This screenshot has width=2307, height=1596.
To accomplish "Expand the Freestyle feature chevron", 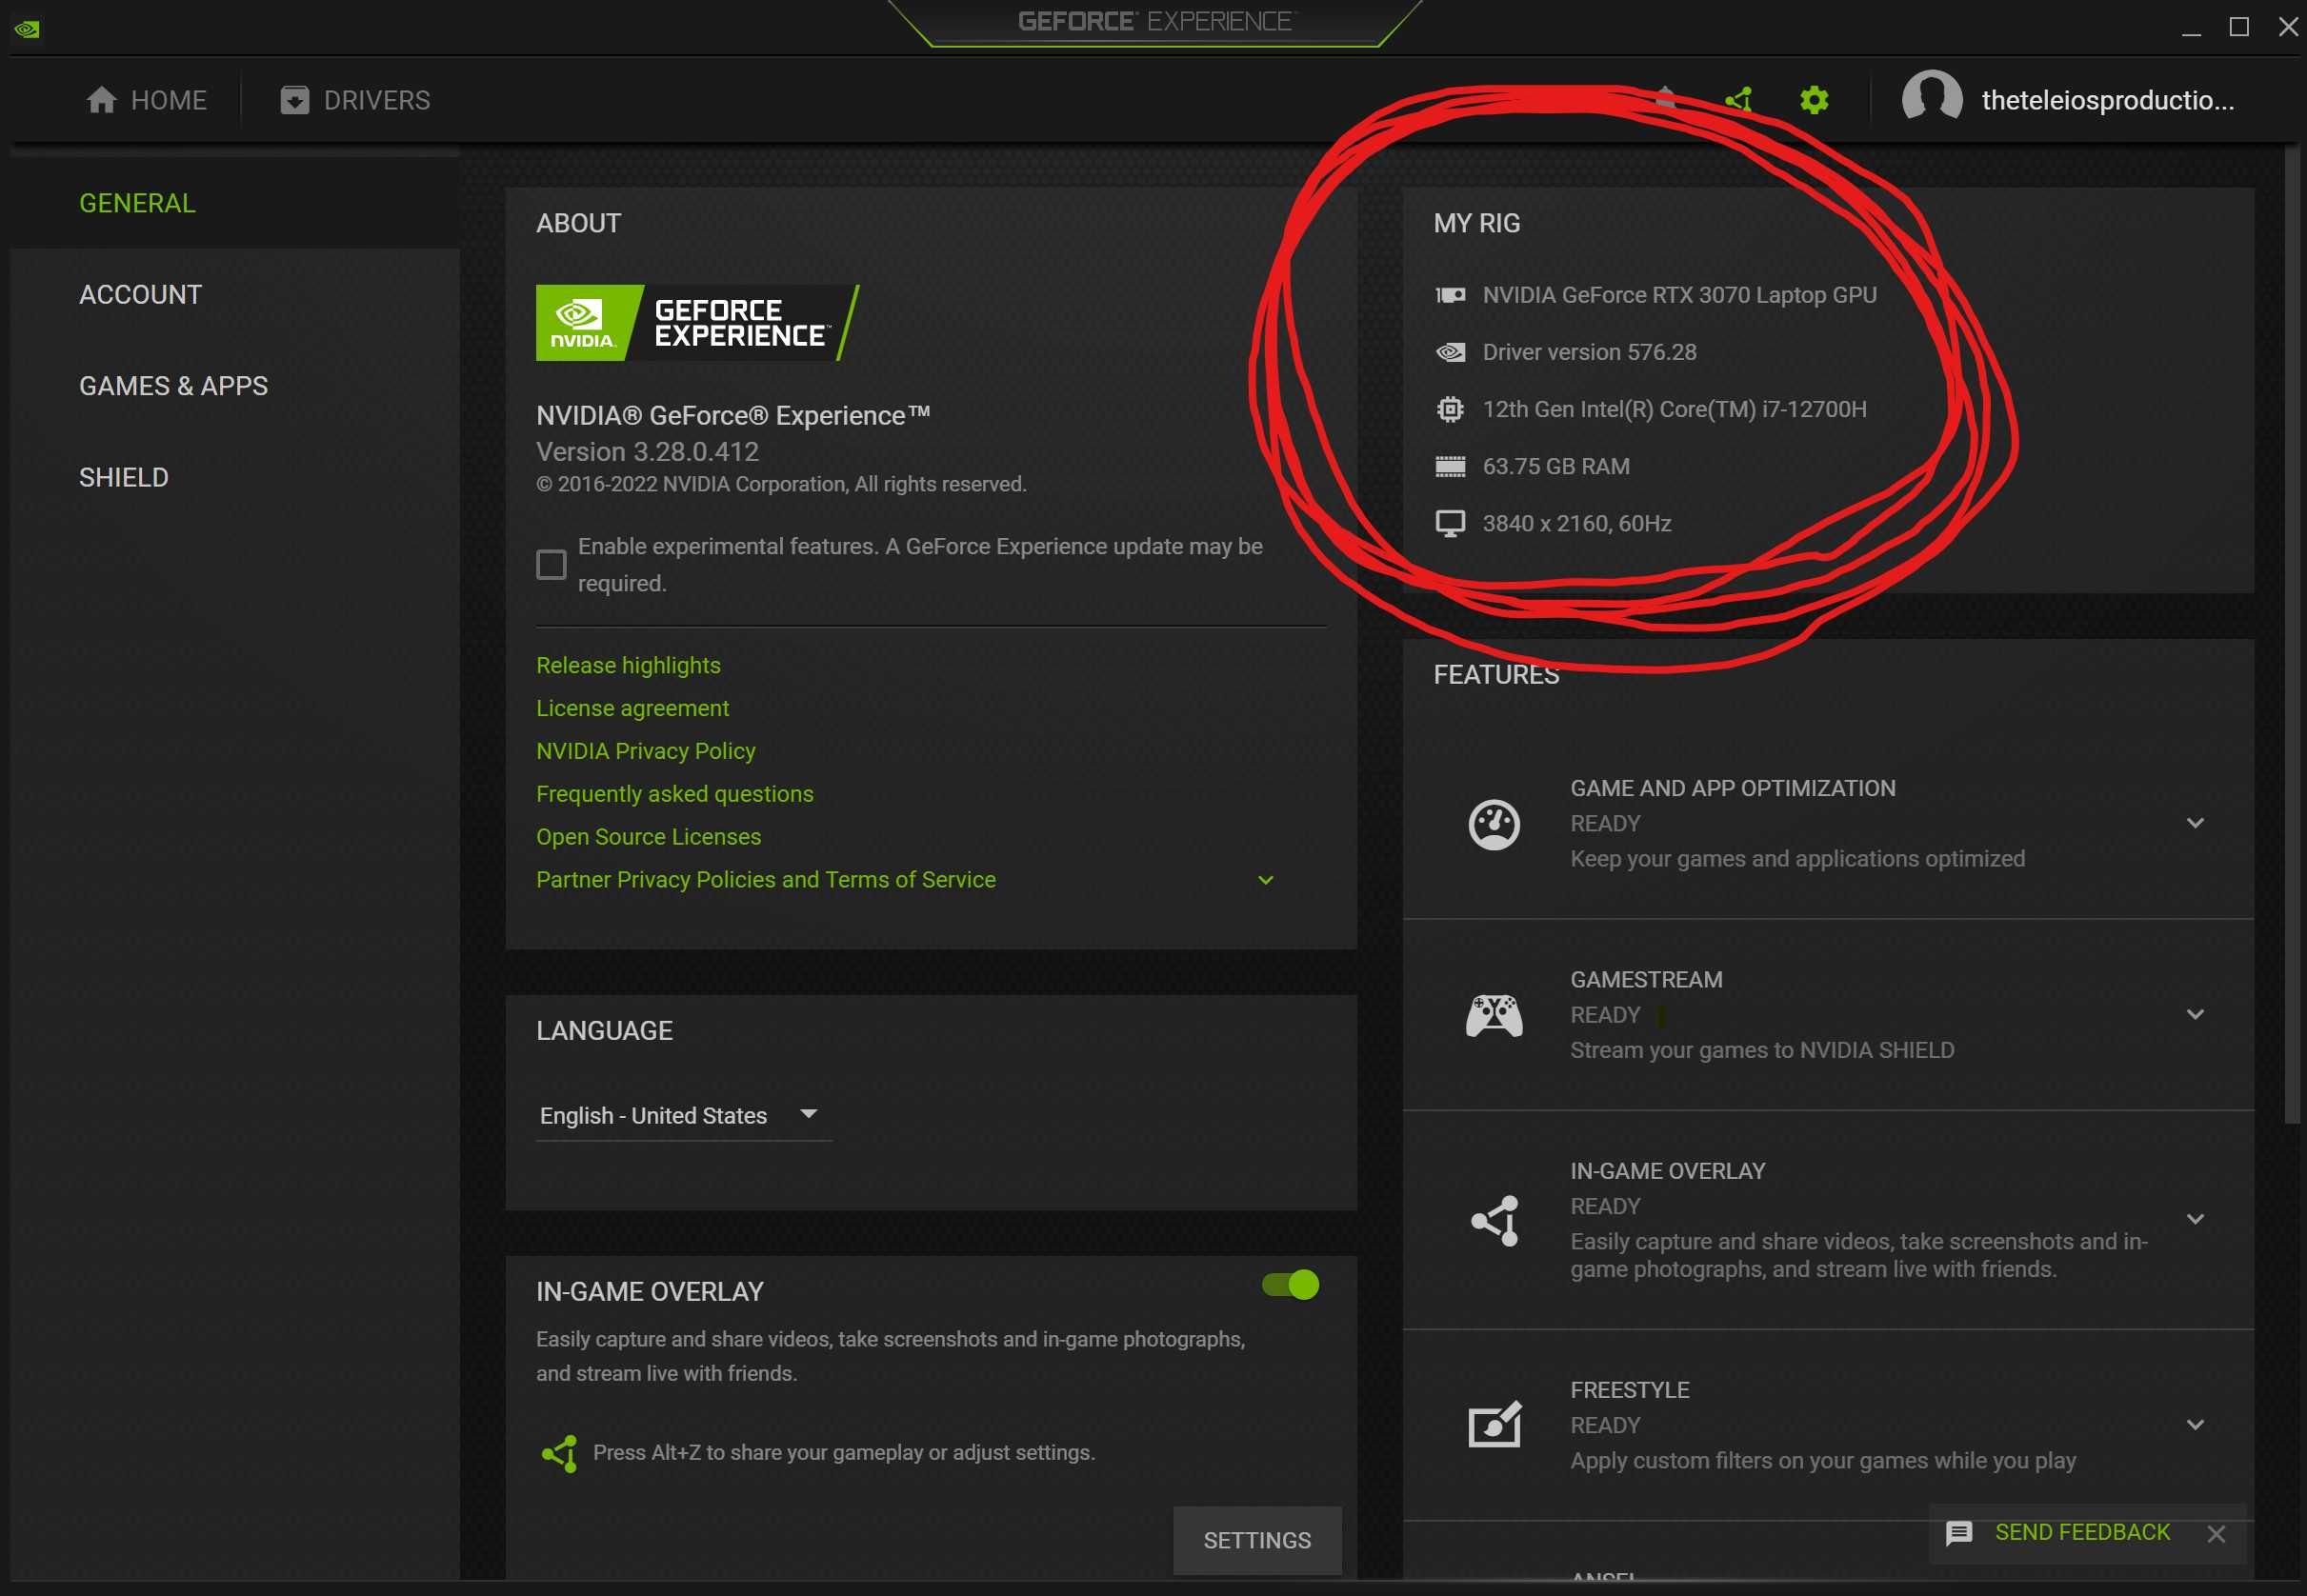I will (x=2195, y=1425).
